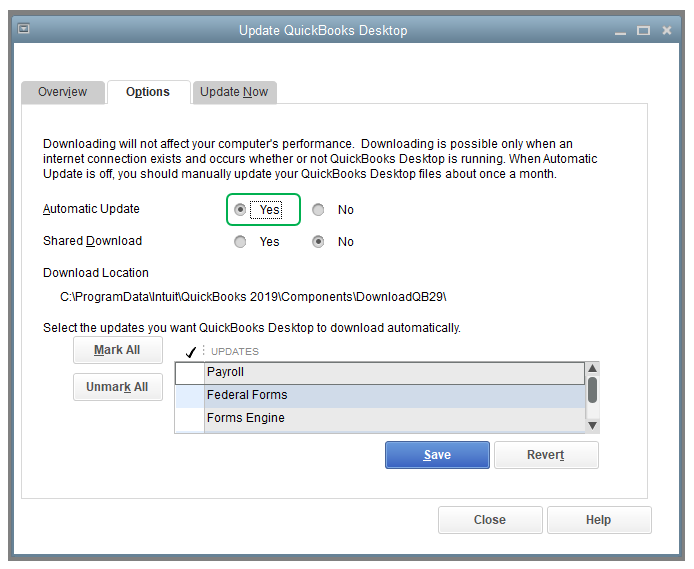Open the window system menu icon
The width and height of the screenshot is (694, 569).
(23, 29)
